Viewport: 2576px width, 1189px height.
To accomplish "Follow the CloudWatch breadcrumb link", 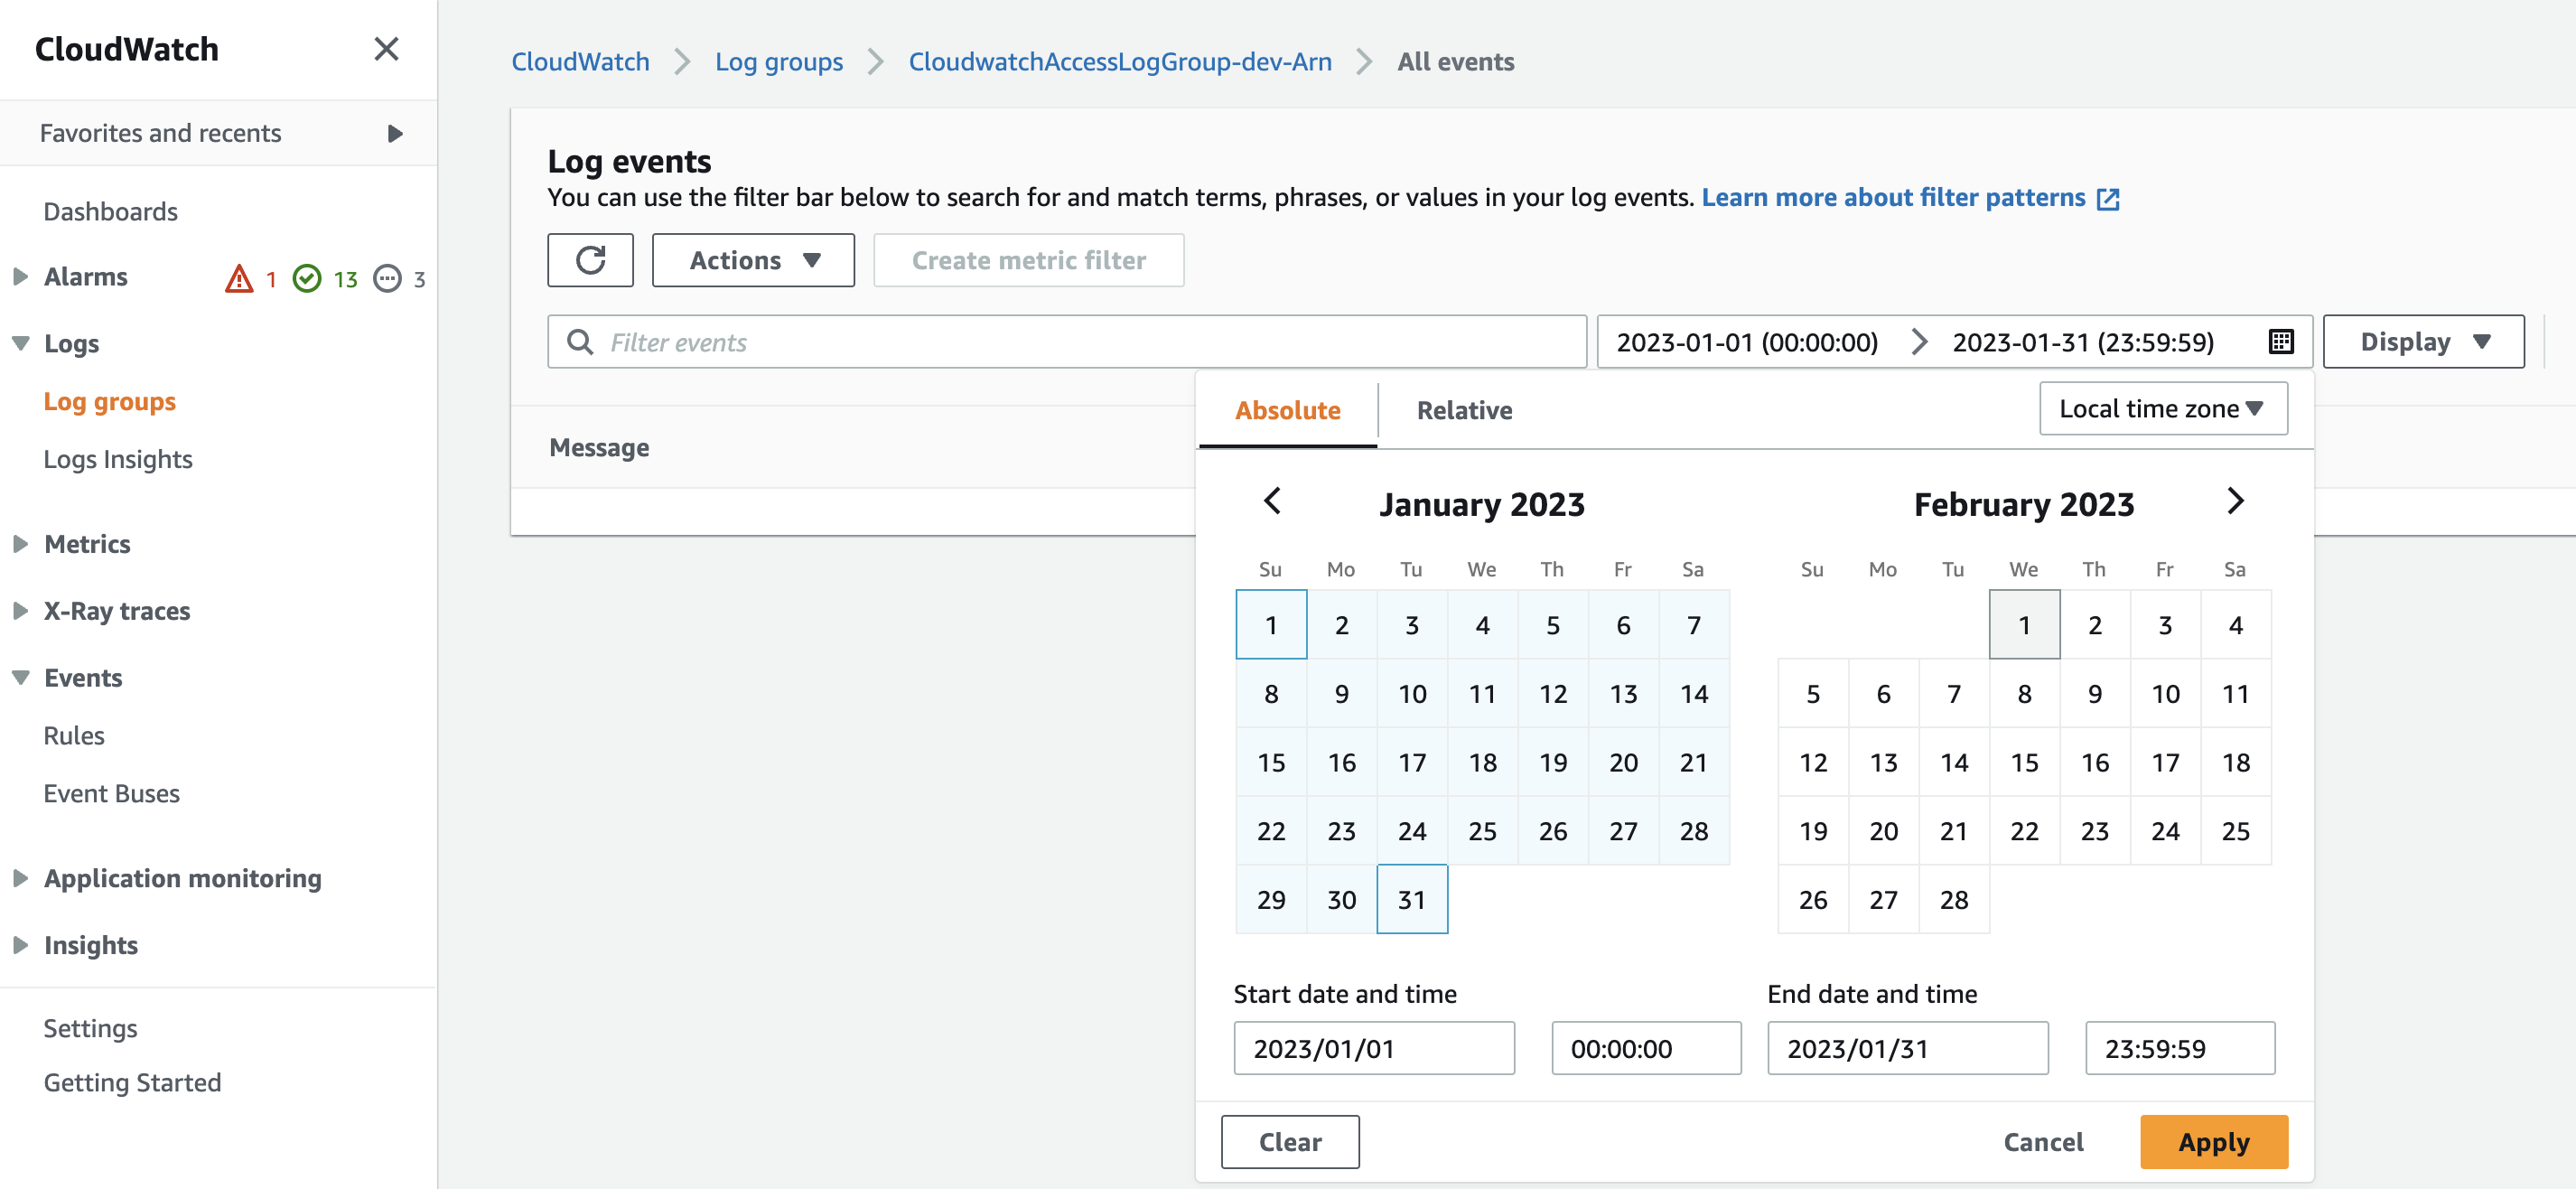I will tap(580, 62).
